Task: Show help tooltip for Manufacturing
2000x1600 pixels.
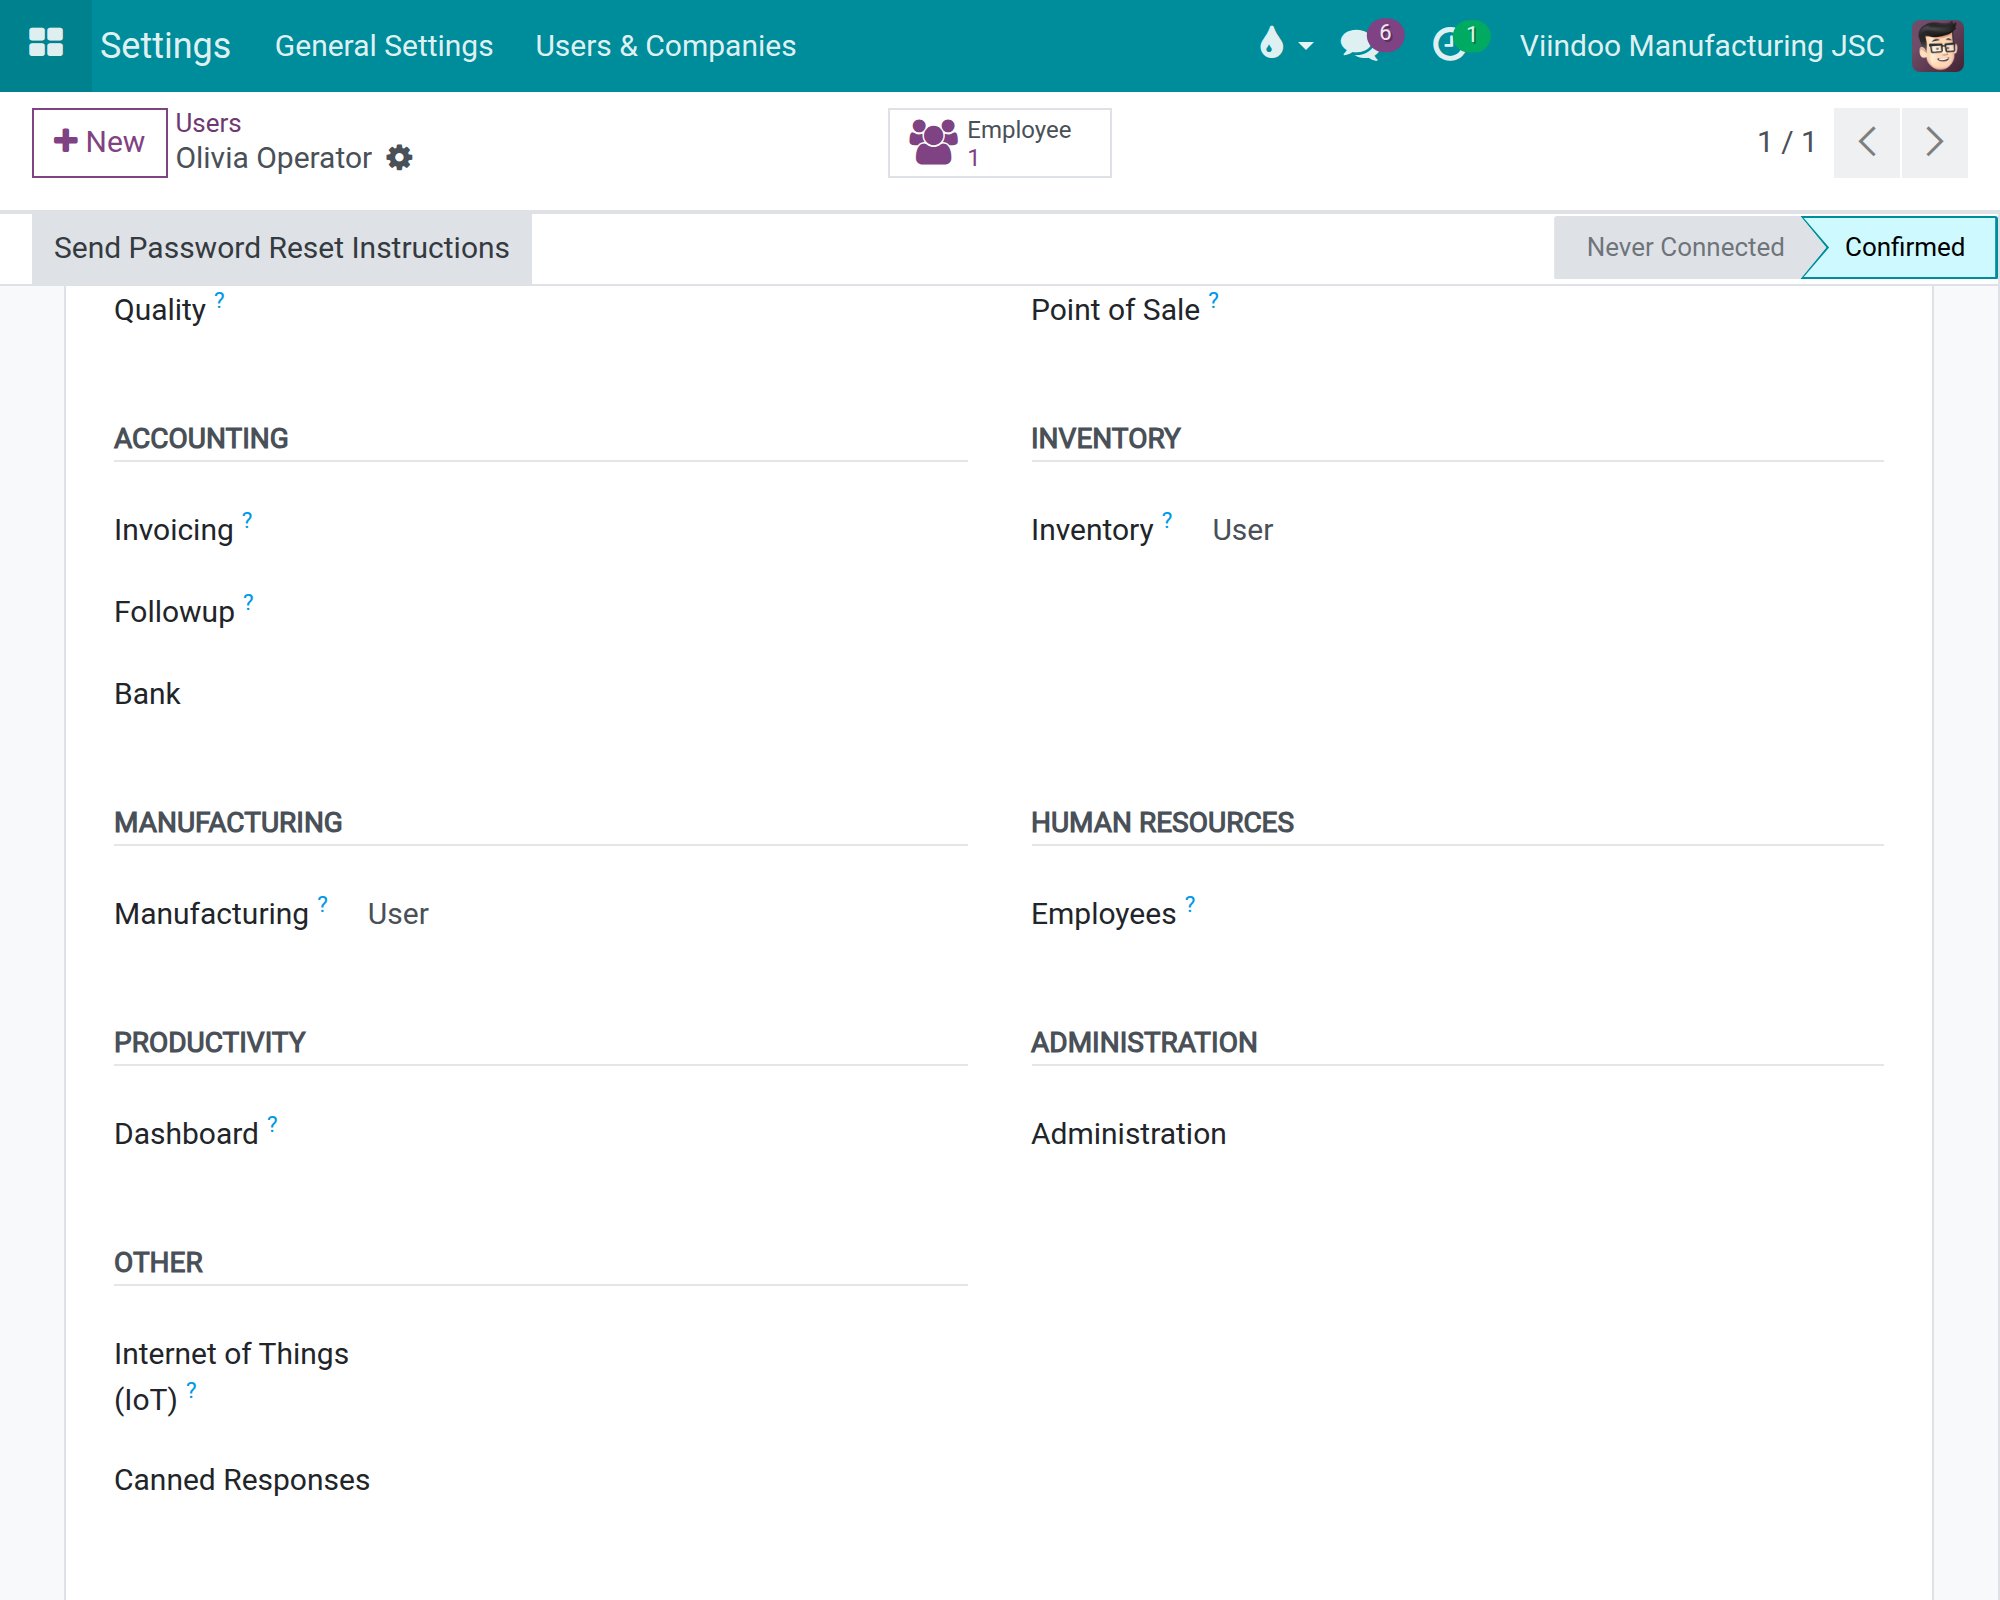Action: point(323,903)
